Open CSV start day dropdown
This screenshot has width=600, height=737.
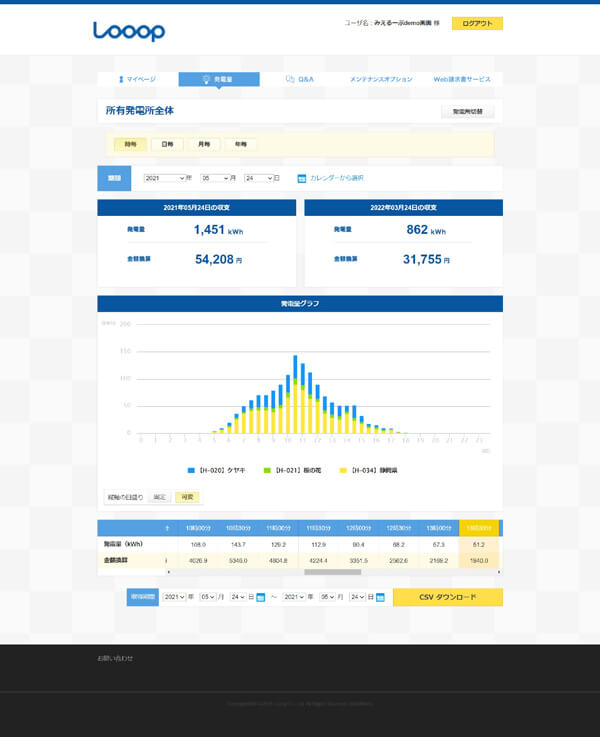pos(238,597)
